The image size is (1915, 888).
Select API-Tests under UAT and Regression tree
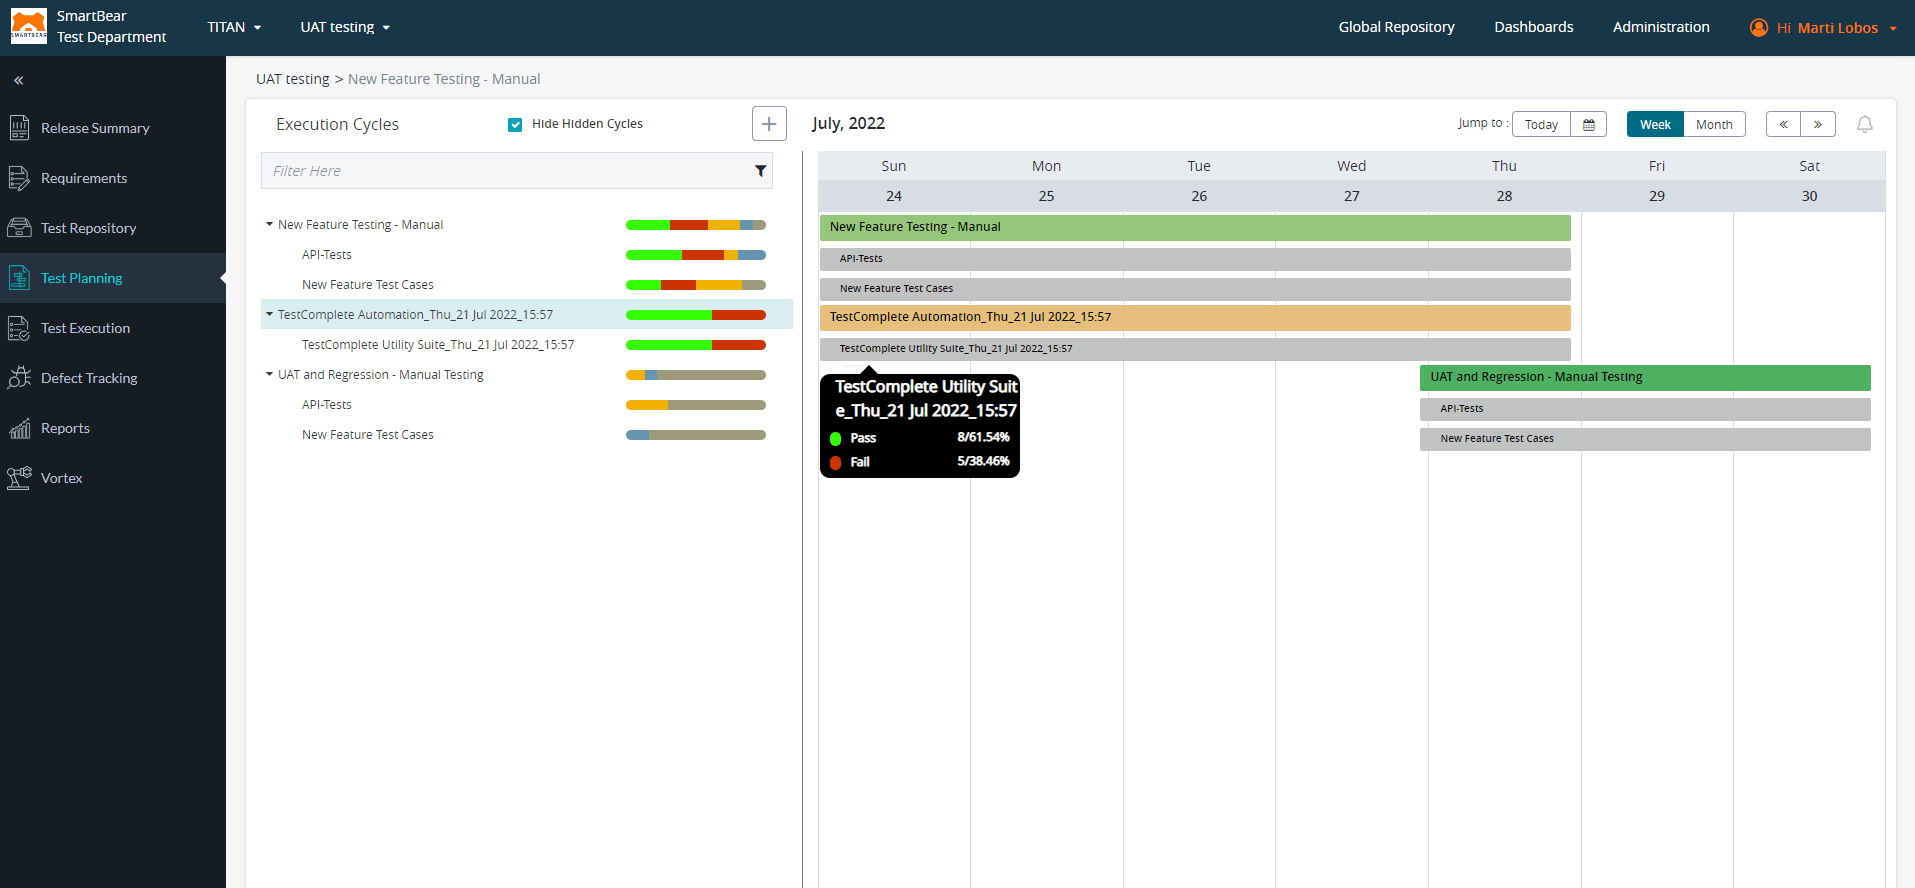327,404
